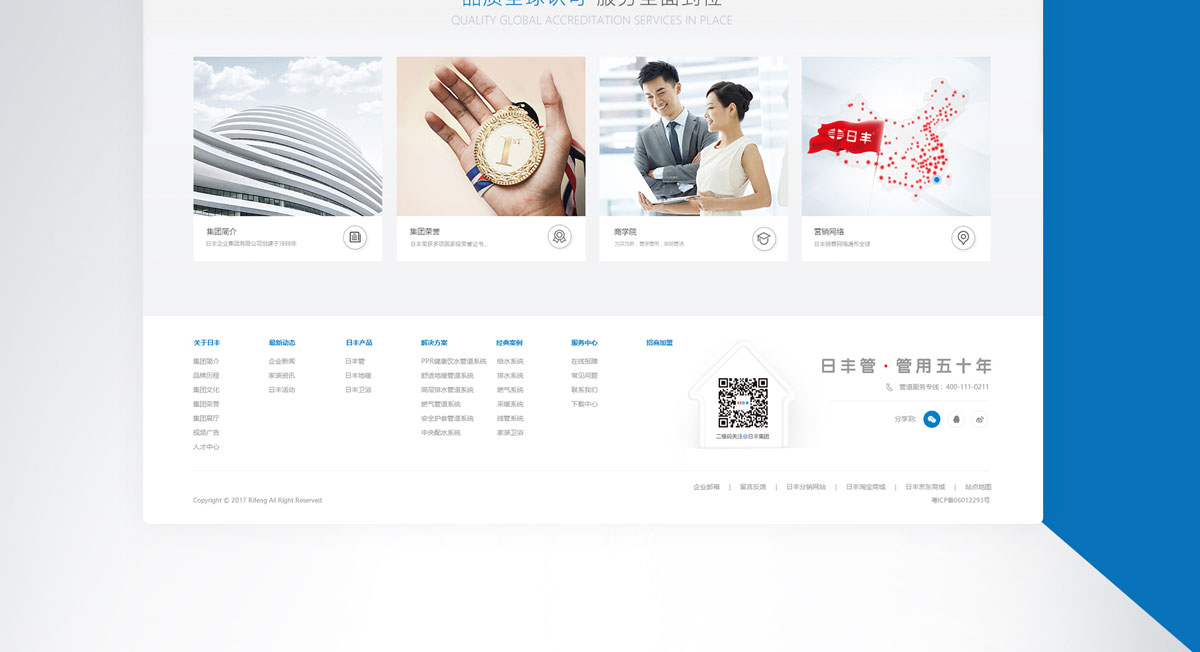Open the gold medal in hand image
Viewport: 1200px width, 652px height.
click(491, 136)
